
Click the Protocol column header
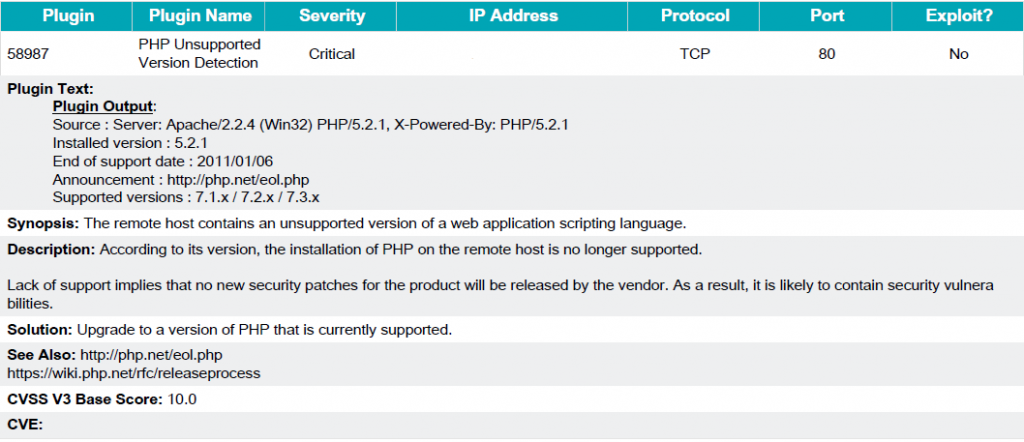[694, 16]
